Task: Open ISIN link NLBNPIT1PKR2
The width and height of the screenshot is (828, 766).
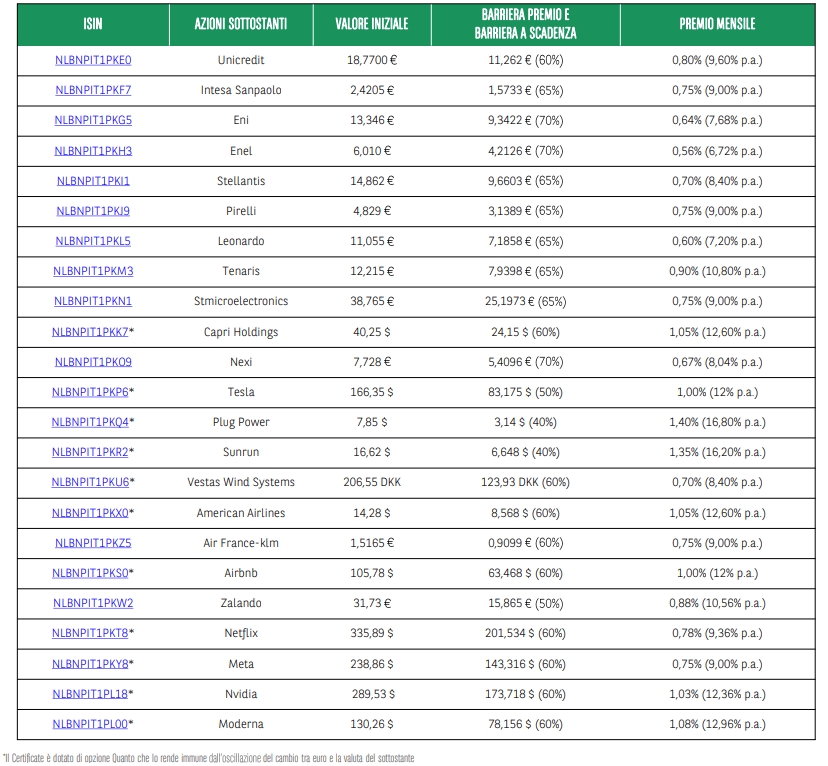Action: [x=90, y=452]
